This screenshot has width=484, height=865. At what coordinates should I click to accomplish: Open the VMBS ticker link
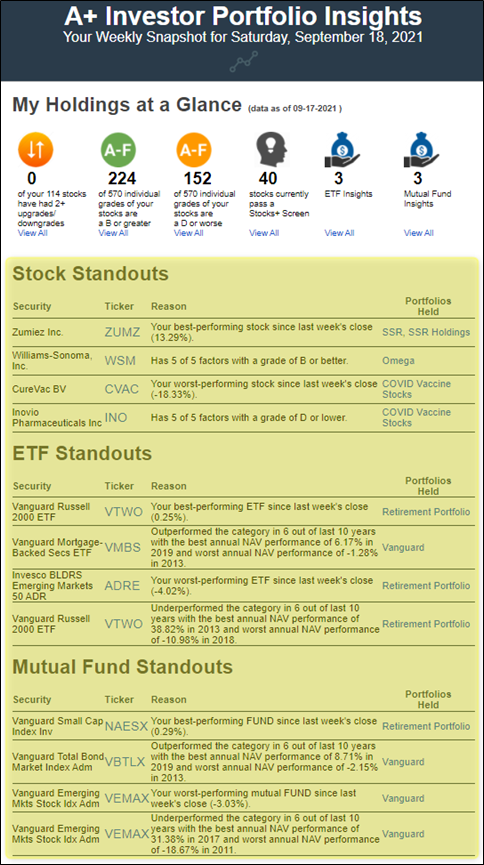point(124,548)
